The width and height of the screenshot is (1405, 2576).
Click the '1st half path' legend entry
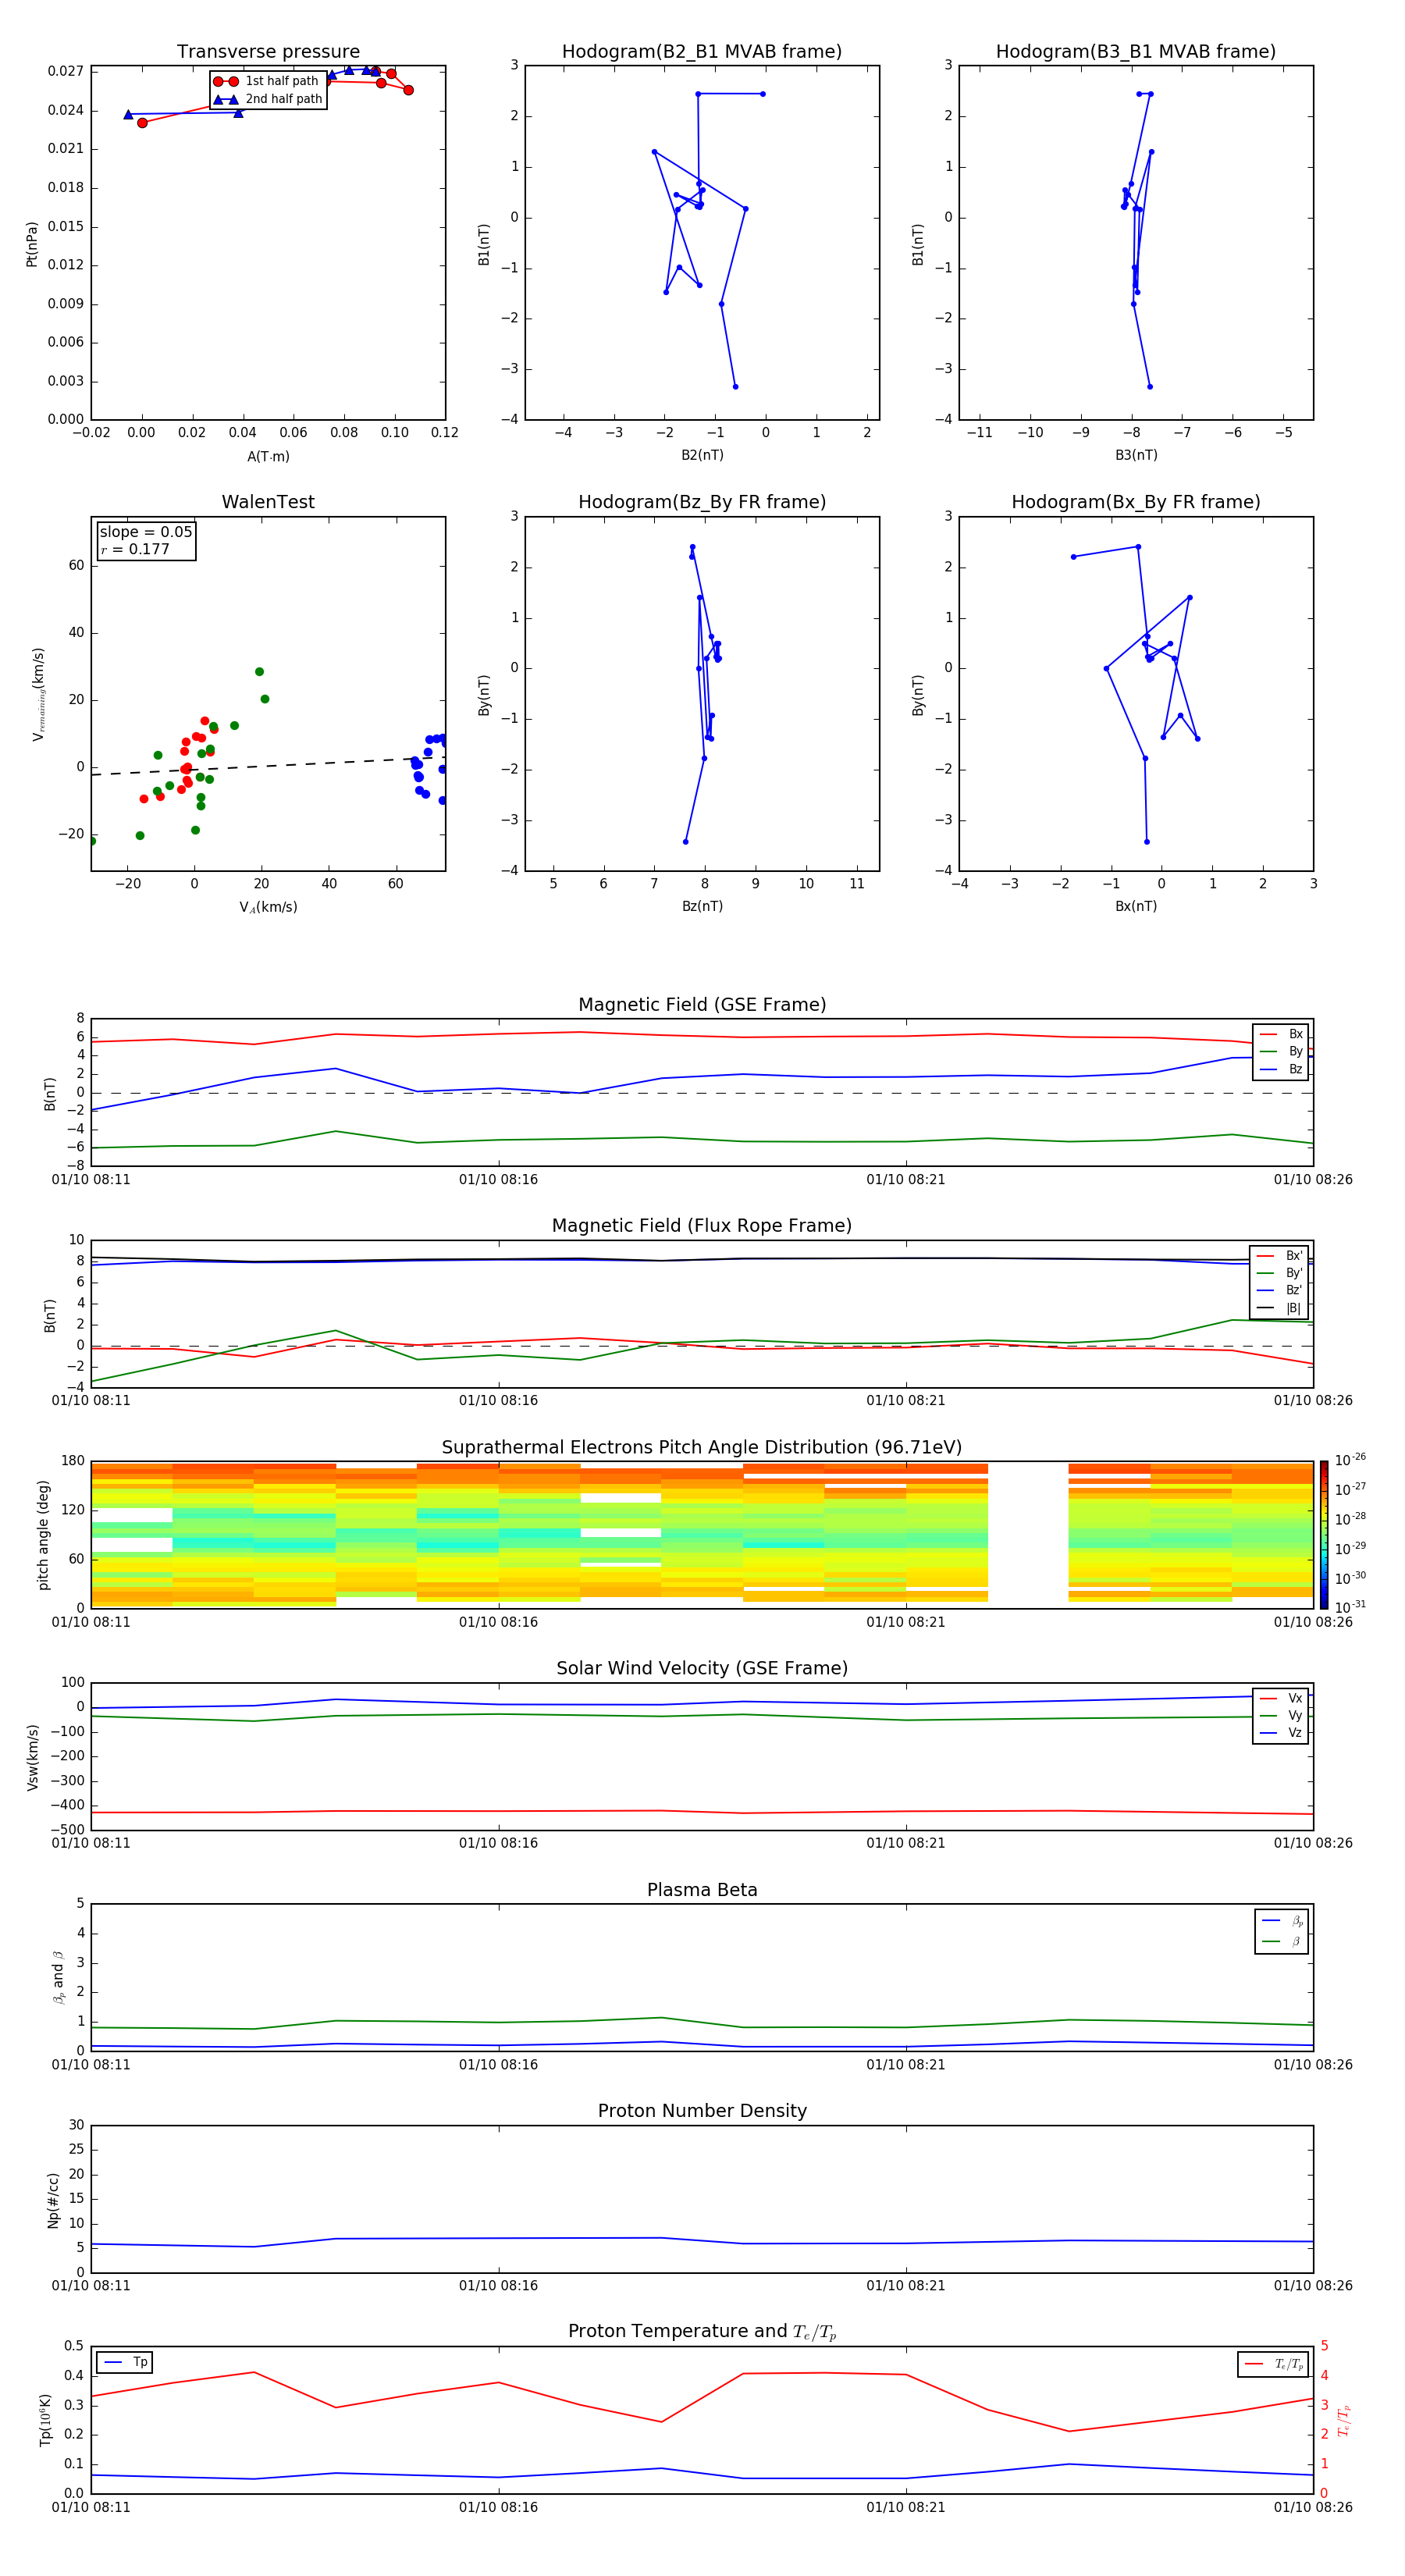point(266,81)
